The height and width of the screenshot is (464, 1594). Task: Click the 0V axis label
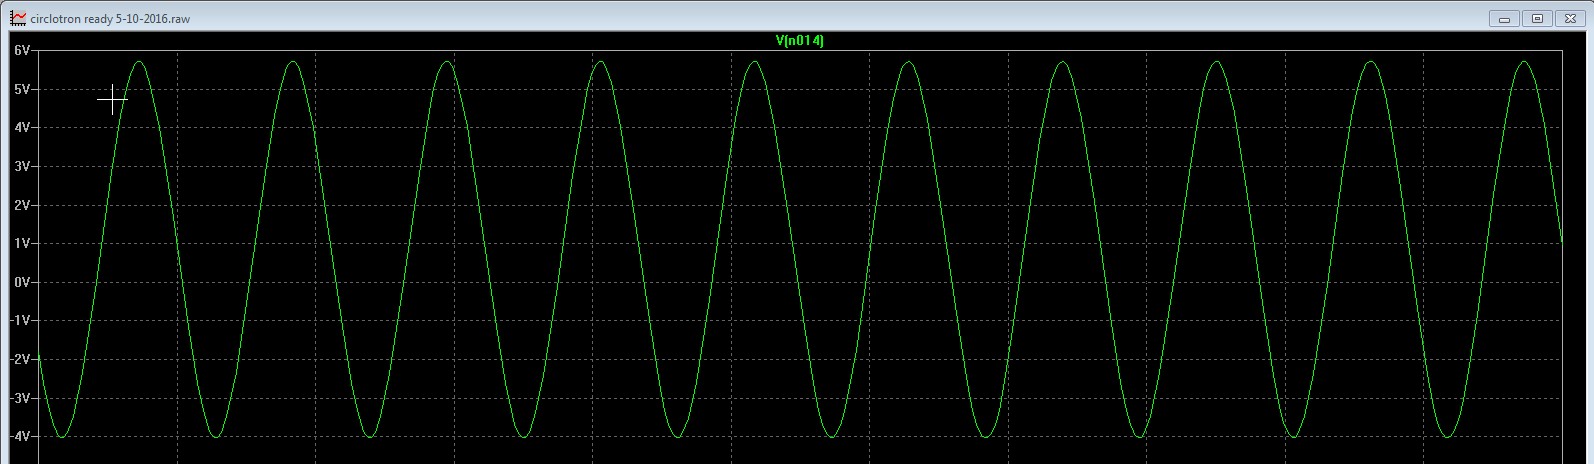22,283
